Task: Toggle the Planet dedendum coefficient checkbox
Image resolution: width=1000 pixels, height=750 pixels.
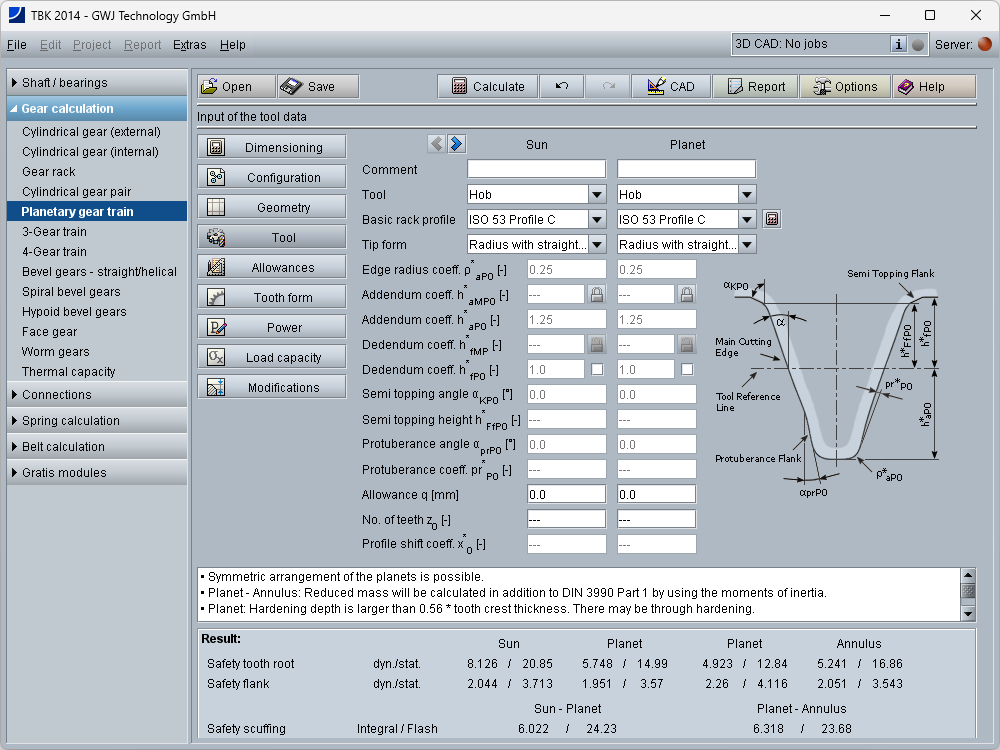Action: [x=687, y=369]
